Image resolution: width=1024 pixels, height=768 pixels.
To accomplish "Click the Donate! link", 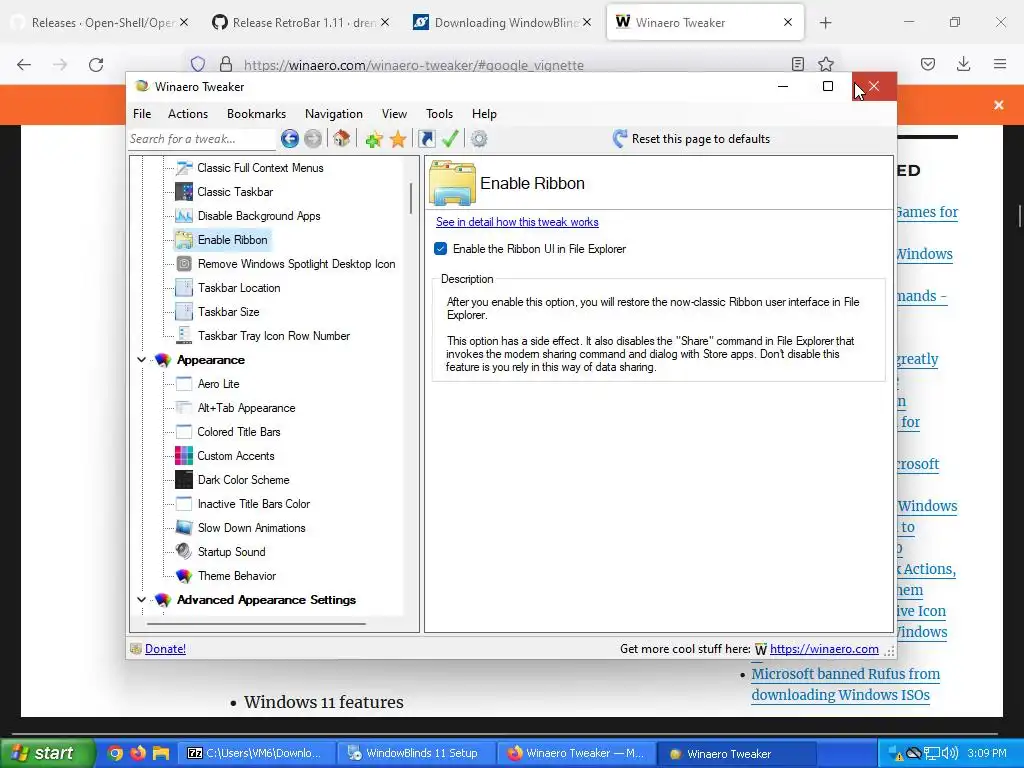I will point(165,648).
